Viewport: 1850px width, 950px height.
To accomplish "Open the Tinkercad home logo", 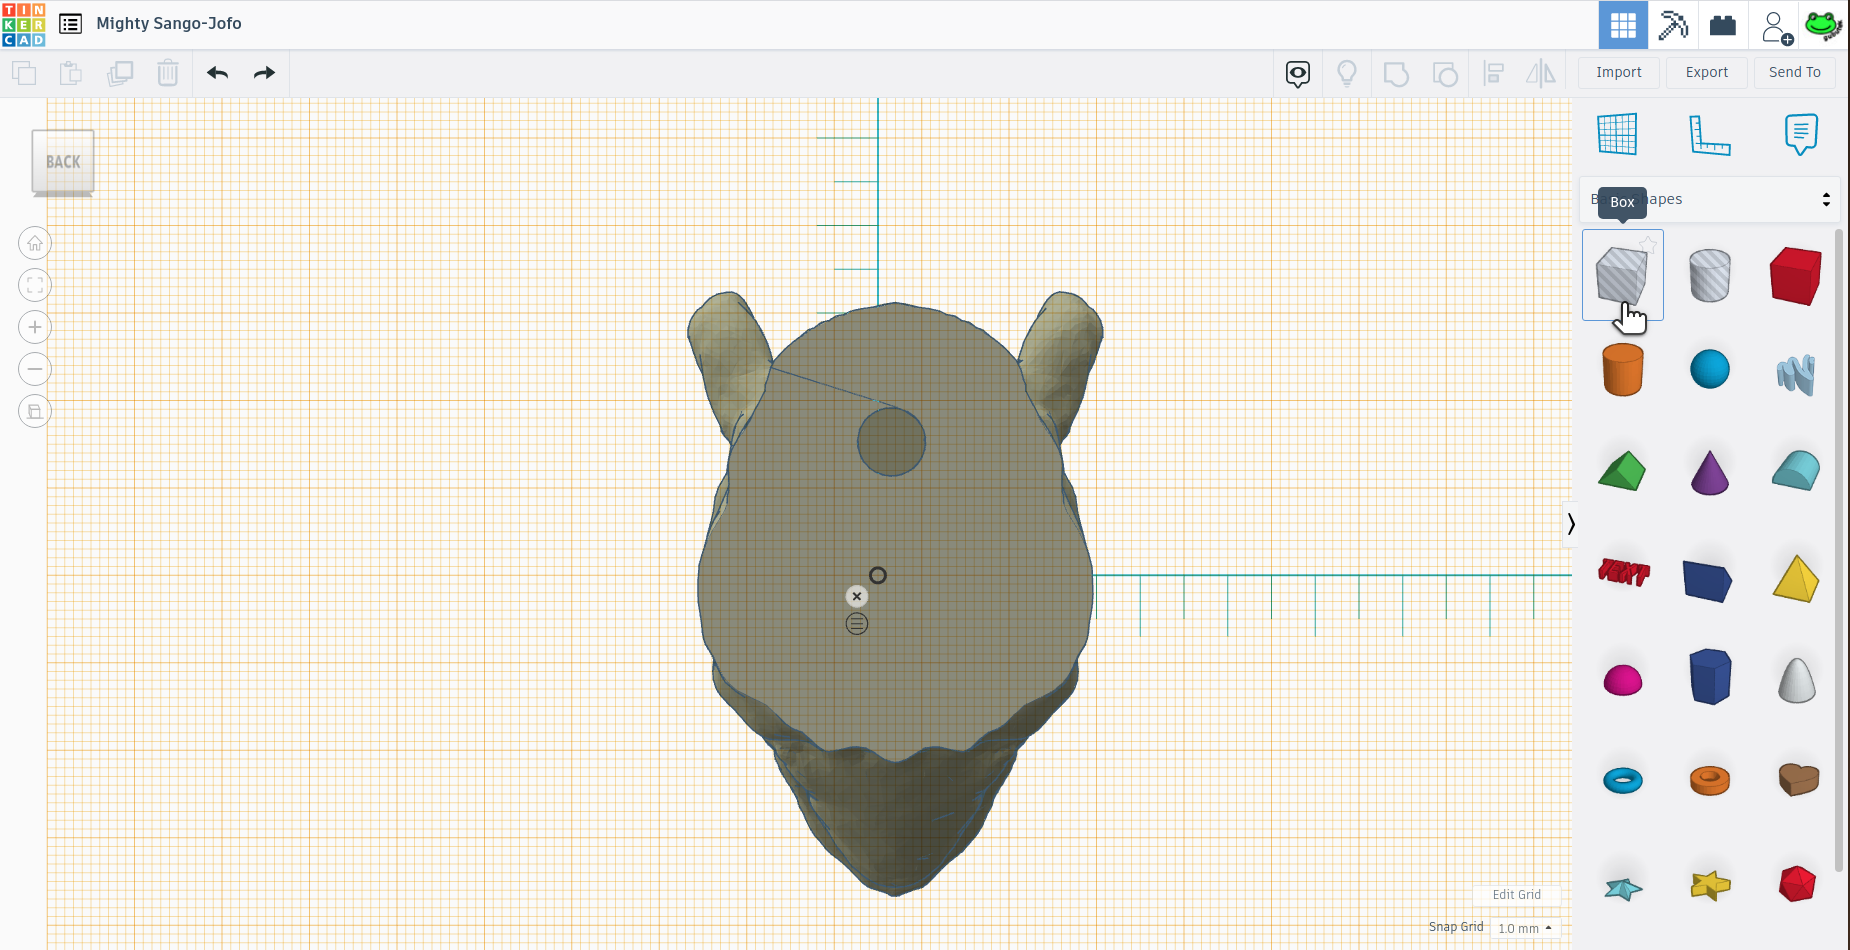I will coord(23,24).
